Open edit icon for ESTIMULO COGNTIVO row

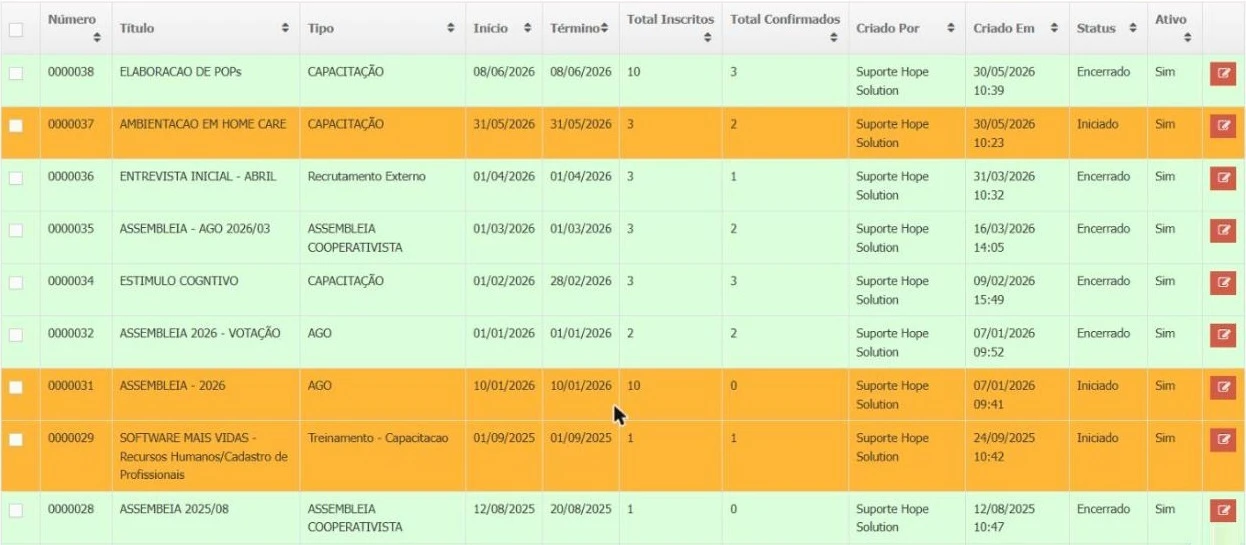[x=1222, y=282]
